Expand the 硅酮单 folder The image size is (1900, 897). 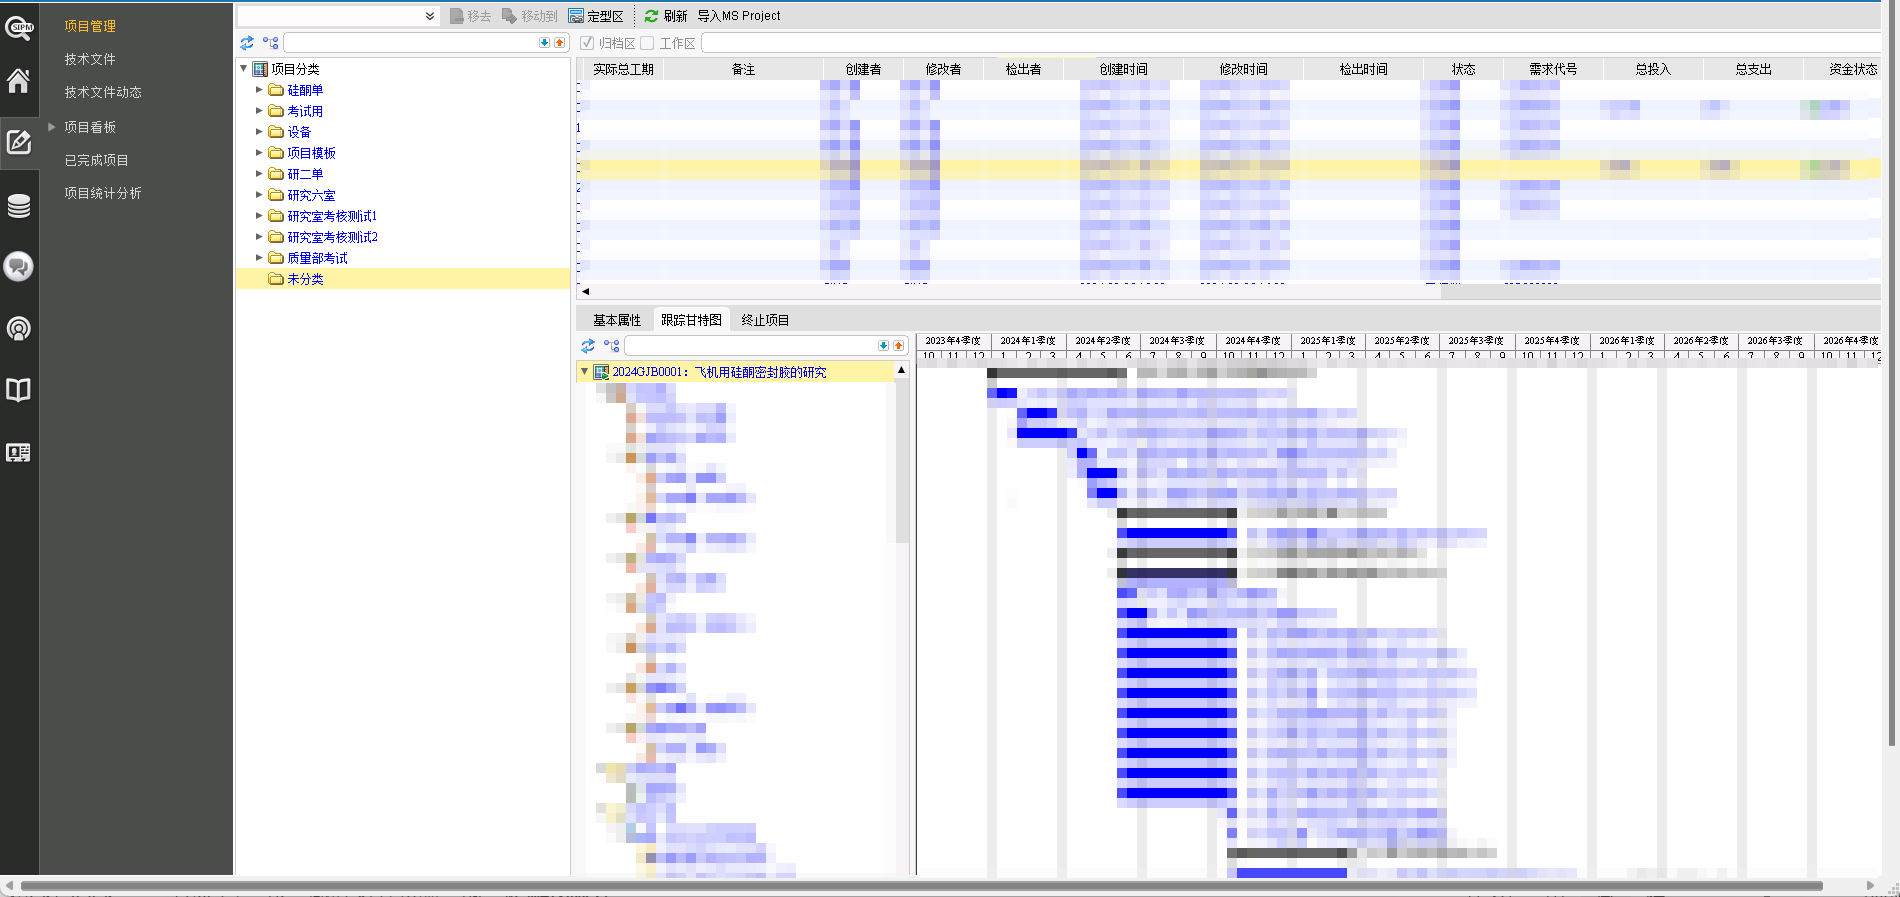click(x=259, y=90)
